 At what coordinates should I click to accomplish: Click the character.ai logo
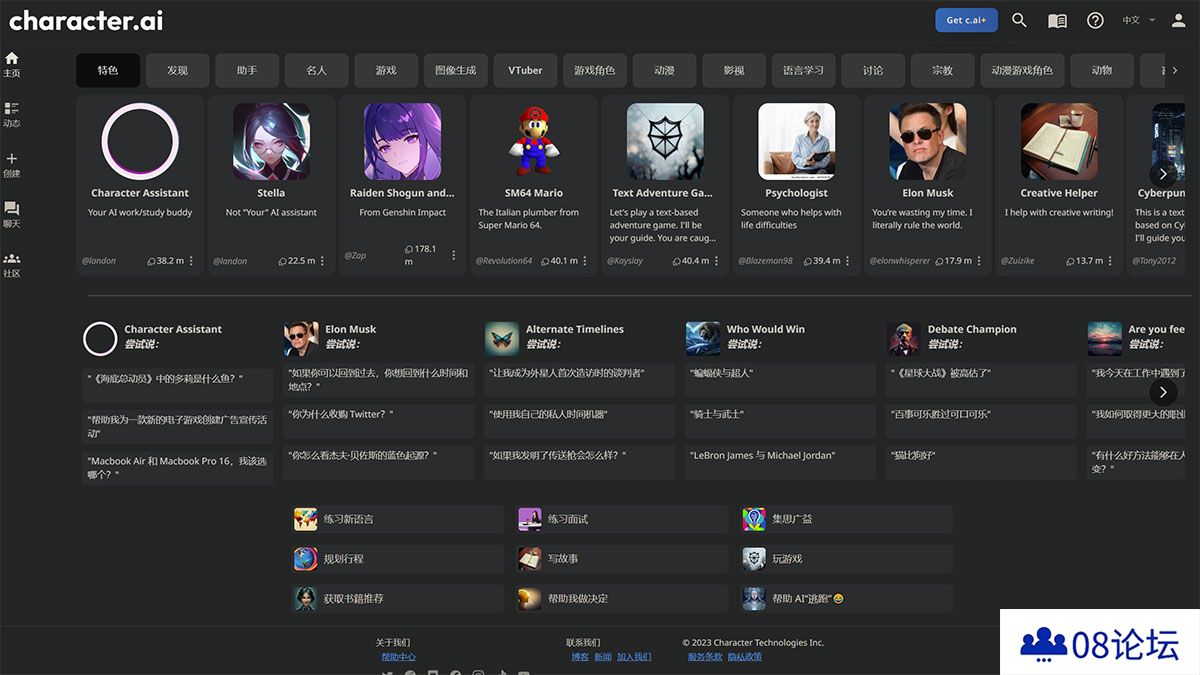pos(86,20)
